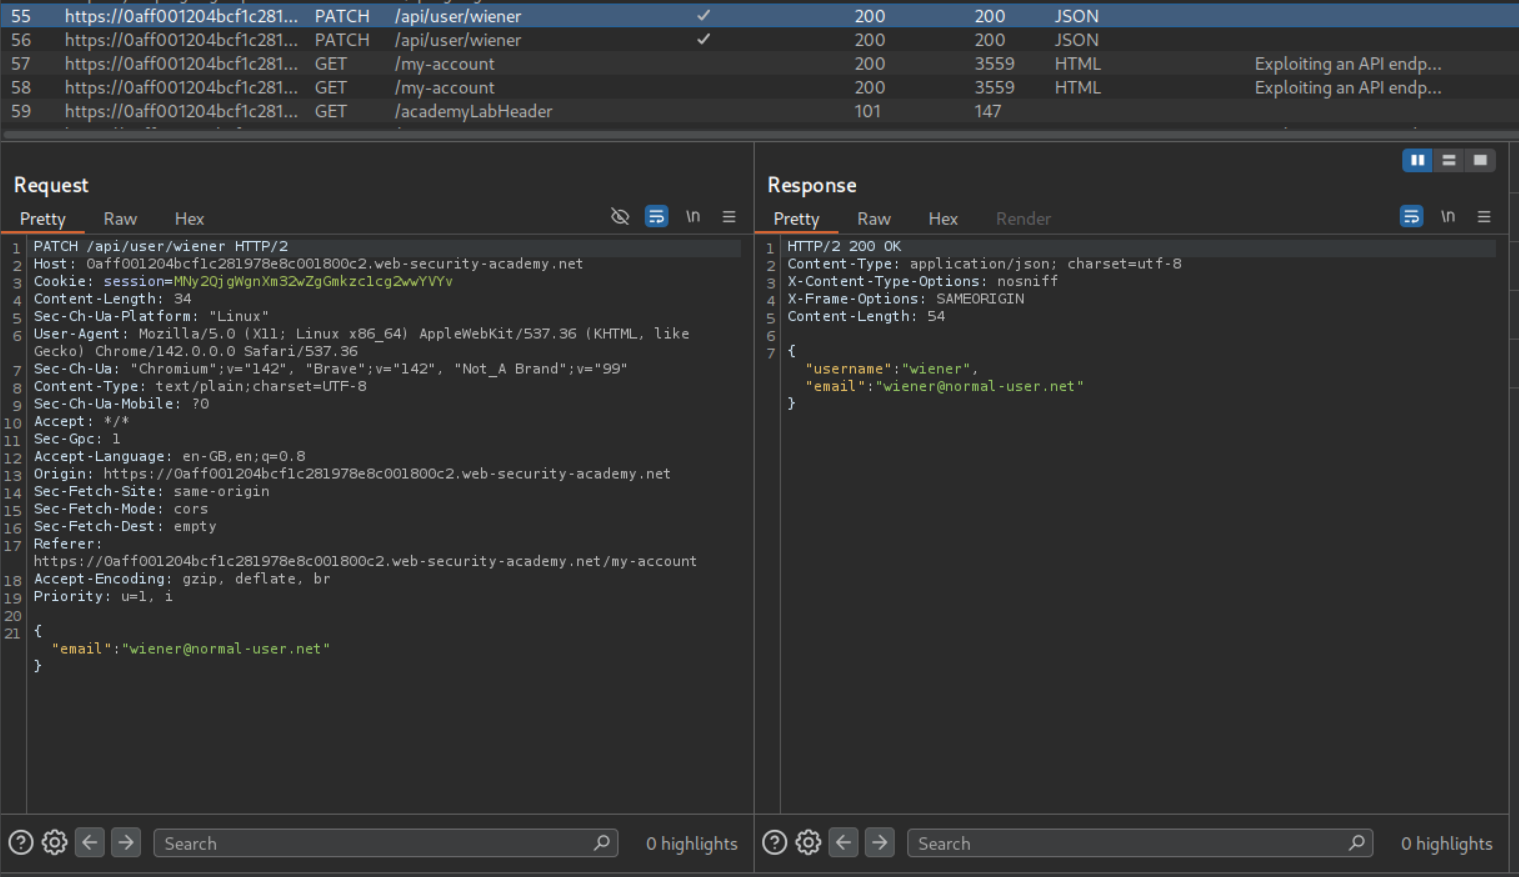Switch Request view to Raw tab
The width and height of the screenshot is (1519, 877).
120,219
